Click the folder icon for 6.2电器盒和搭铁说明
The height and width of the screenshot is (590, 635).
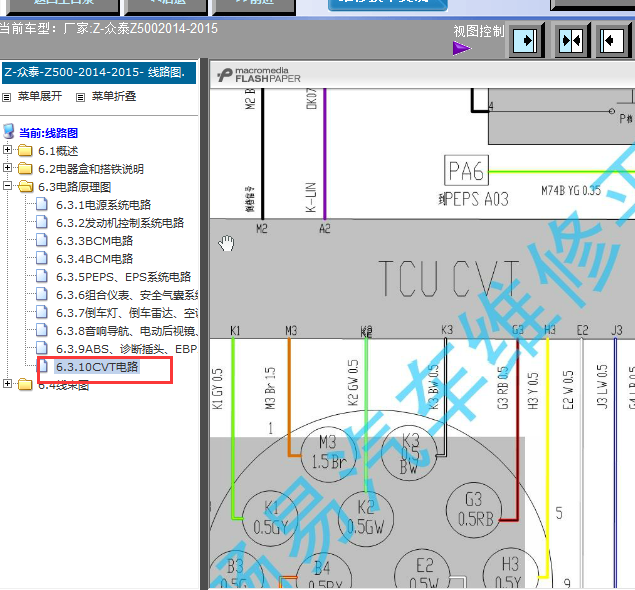(25, 168)
